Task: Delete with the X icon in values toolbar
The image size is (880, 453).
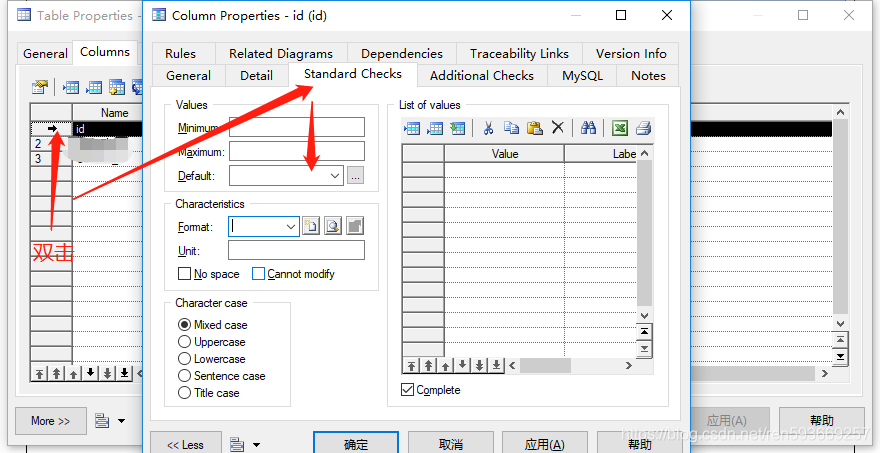Action: pos(557,128)
